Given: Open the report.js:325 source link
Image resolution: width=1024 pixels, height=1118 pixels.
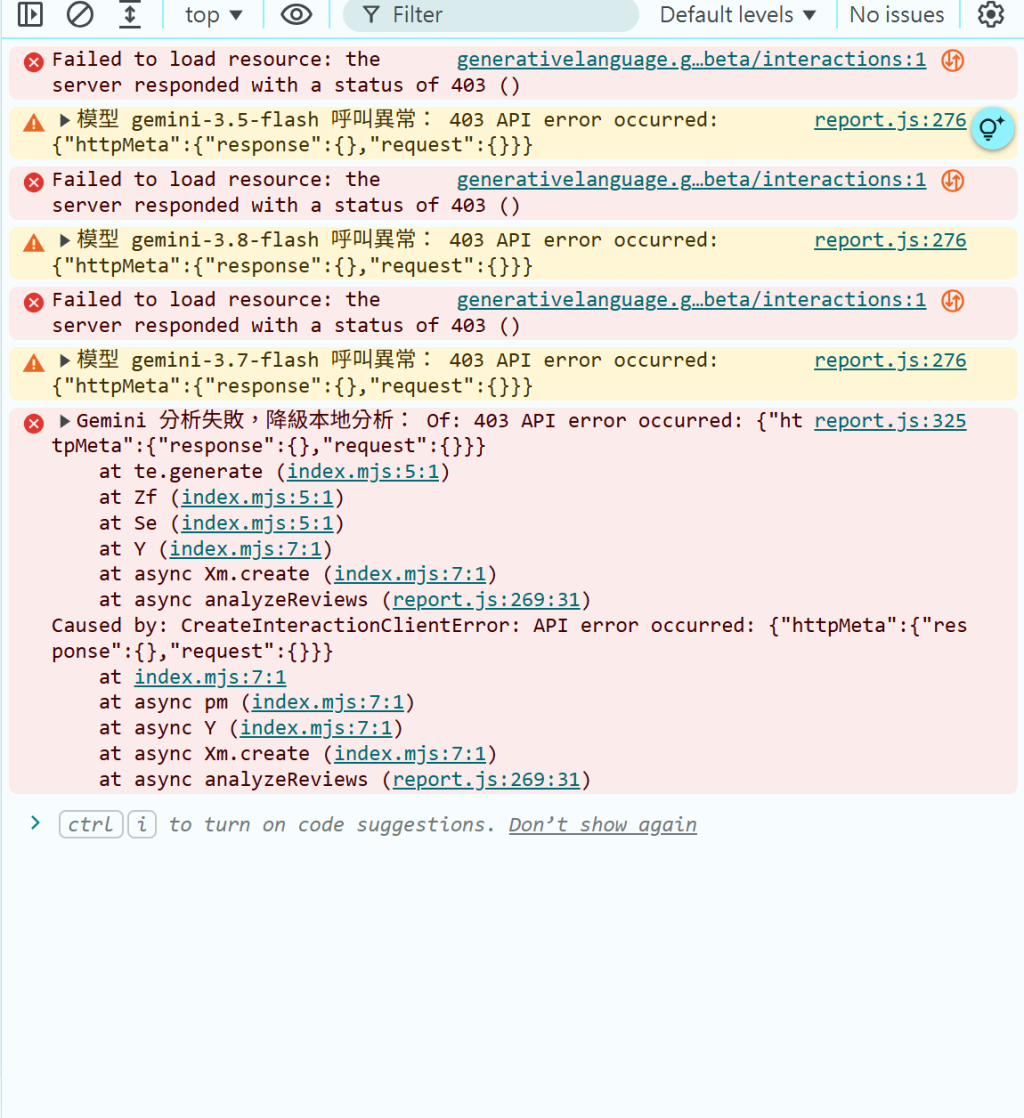Looking at the screenshot, I should point(890,421).
